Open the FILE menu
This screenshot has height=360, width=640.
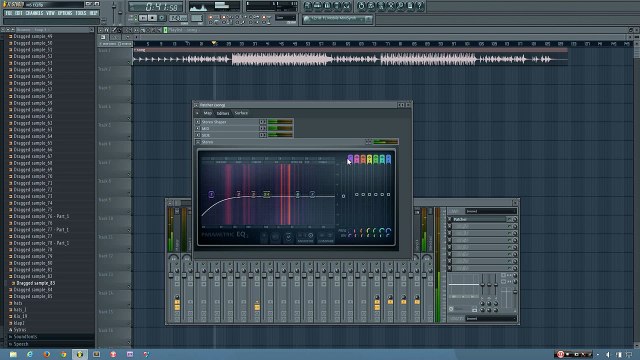9,13
